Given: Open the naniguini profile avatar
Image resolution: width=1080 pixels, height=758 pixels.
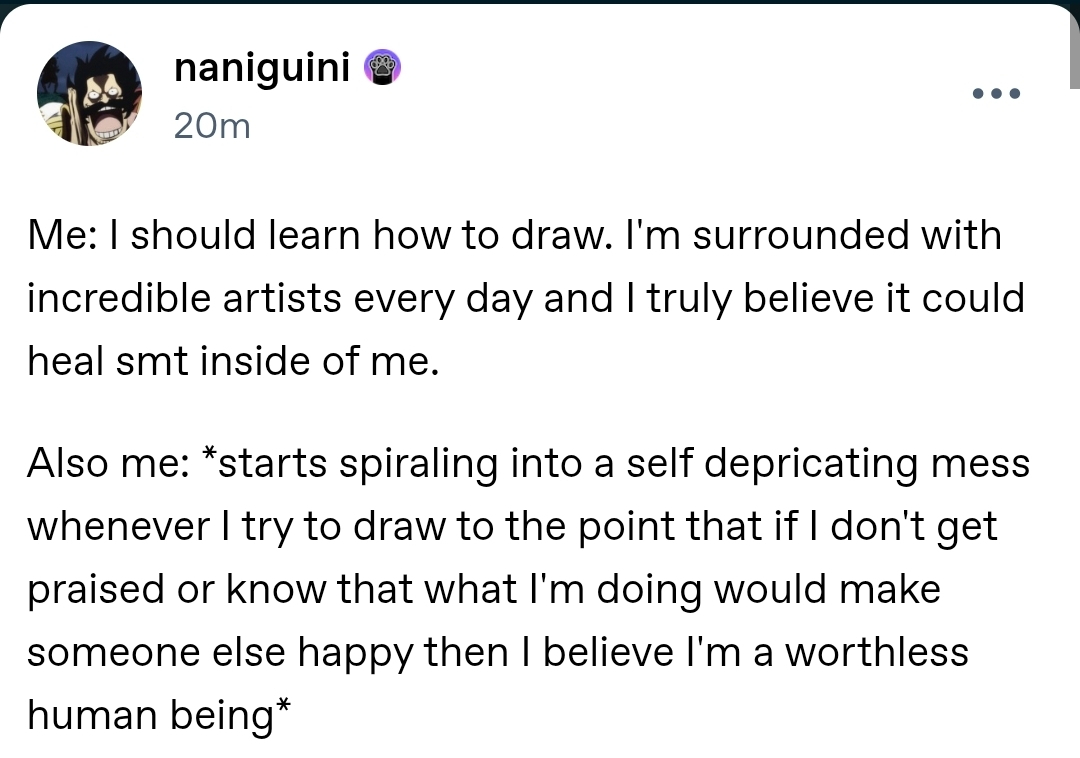Looking at the screenshot, I should point(90,94).
